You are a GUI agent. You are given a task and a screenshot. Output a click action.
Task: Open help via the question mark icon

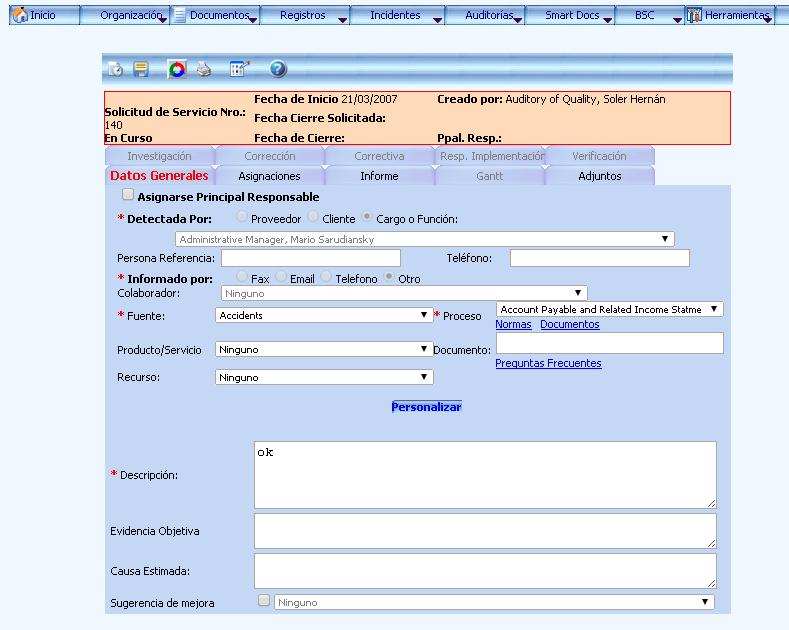click(278, 68)
